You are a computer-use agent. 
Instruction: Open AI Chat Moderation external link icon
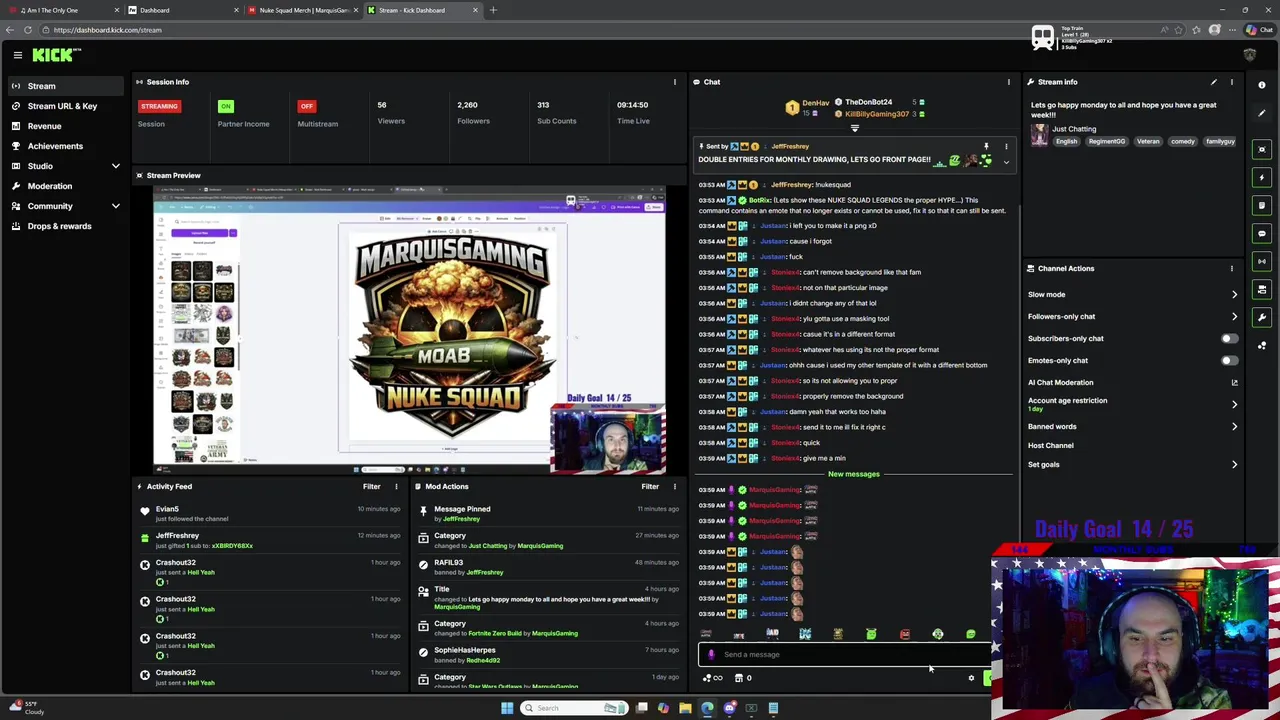pyautogui.click(x=1234, y=382)
